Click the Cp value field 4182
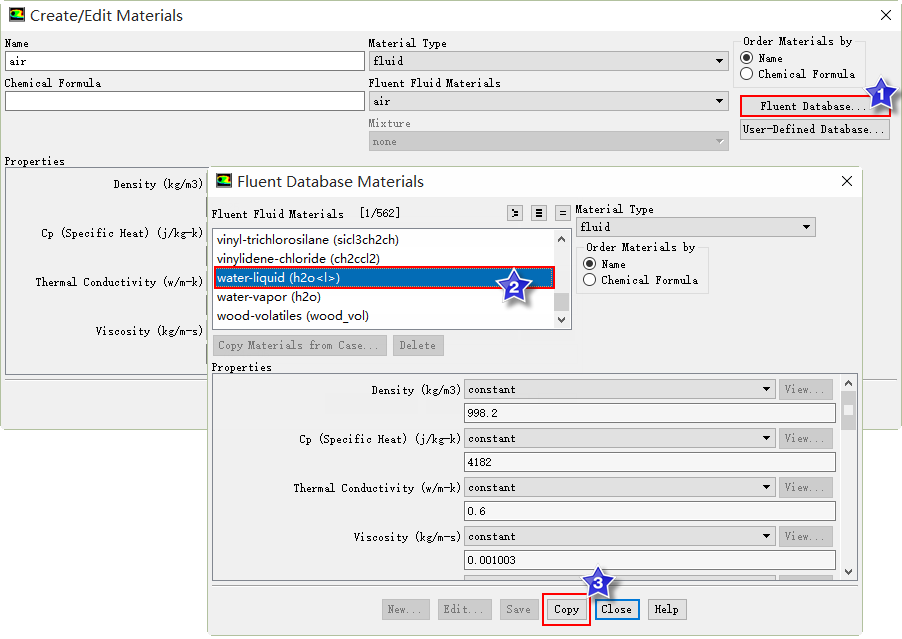This screenshot has height=639, width=902. 649,462
